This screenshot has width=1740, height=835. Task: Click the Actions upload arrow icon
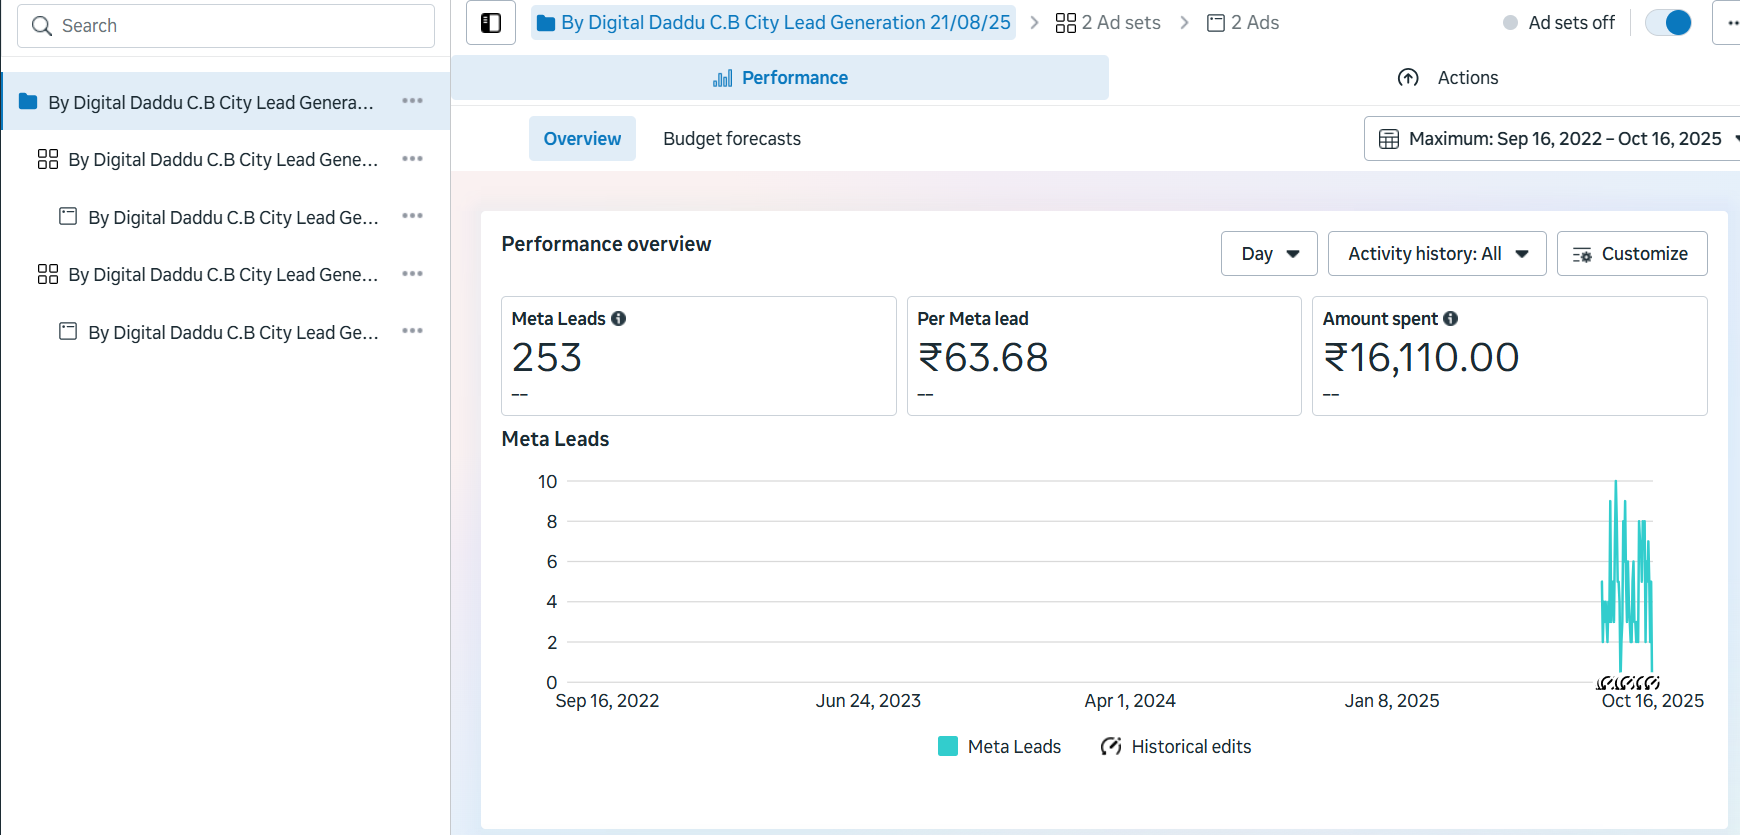1408,78
